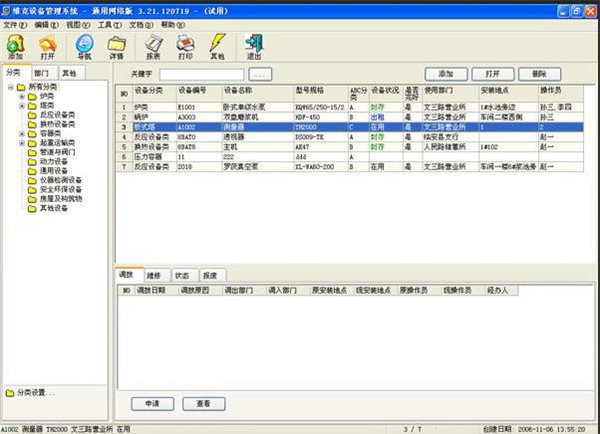The height and width of the screenshot is (434, 600).
Task: Click the 经办人 column header in lower table
Action: pos(502,290)
